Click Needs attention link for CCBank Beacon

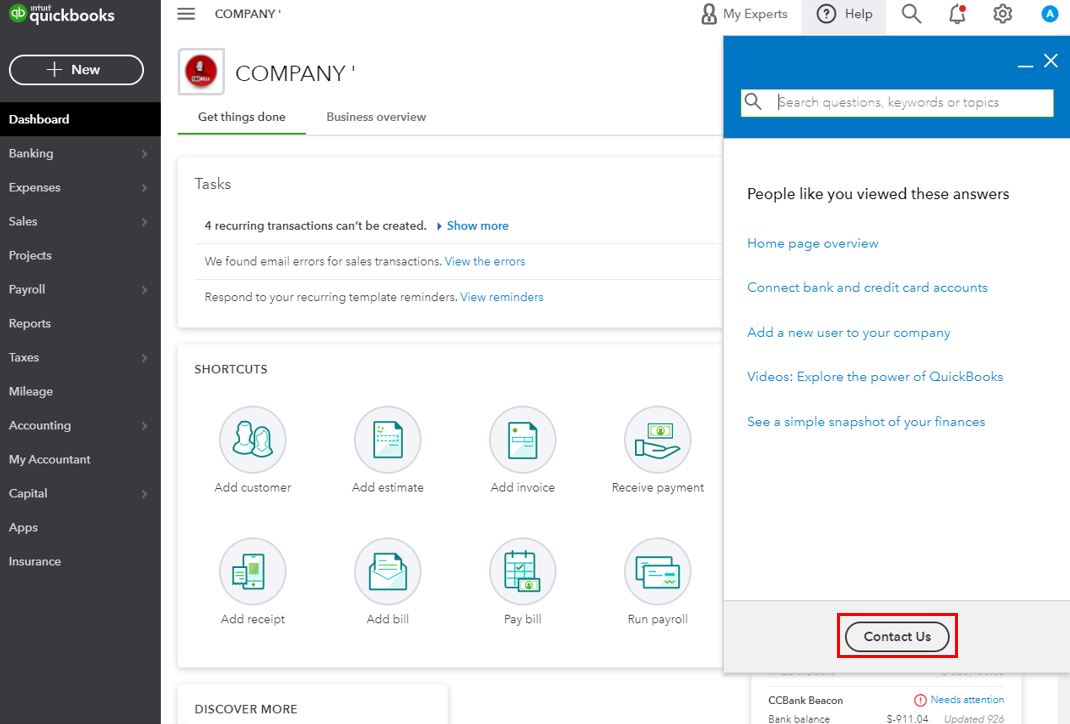pyautogui.click(x=967, y=699)
